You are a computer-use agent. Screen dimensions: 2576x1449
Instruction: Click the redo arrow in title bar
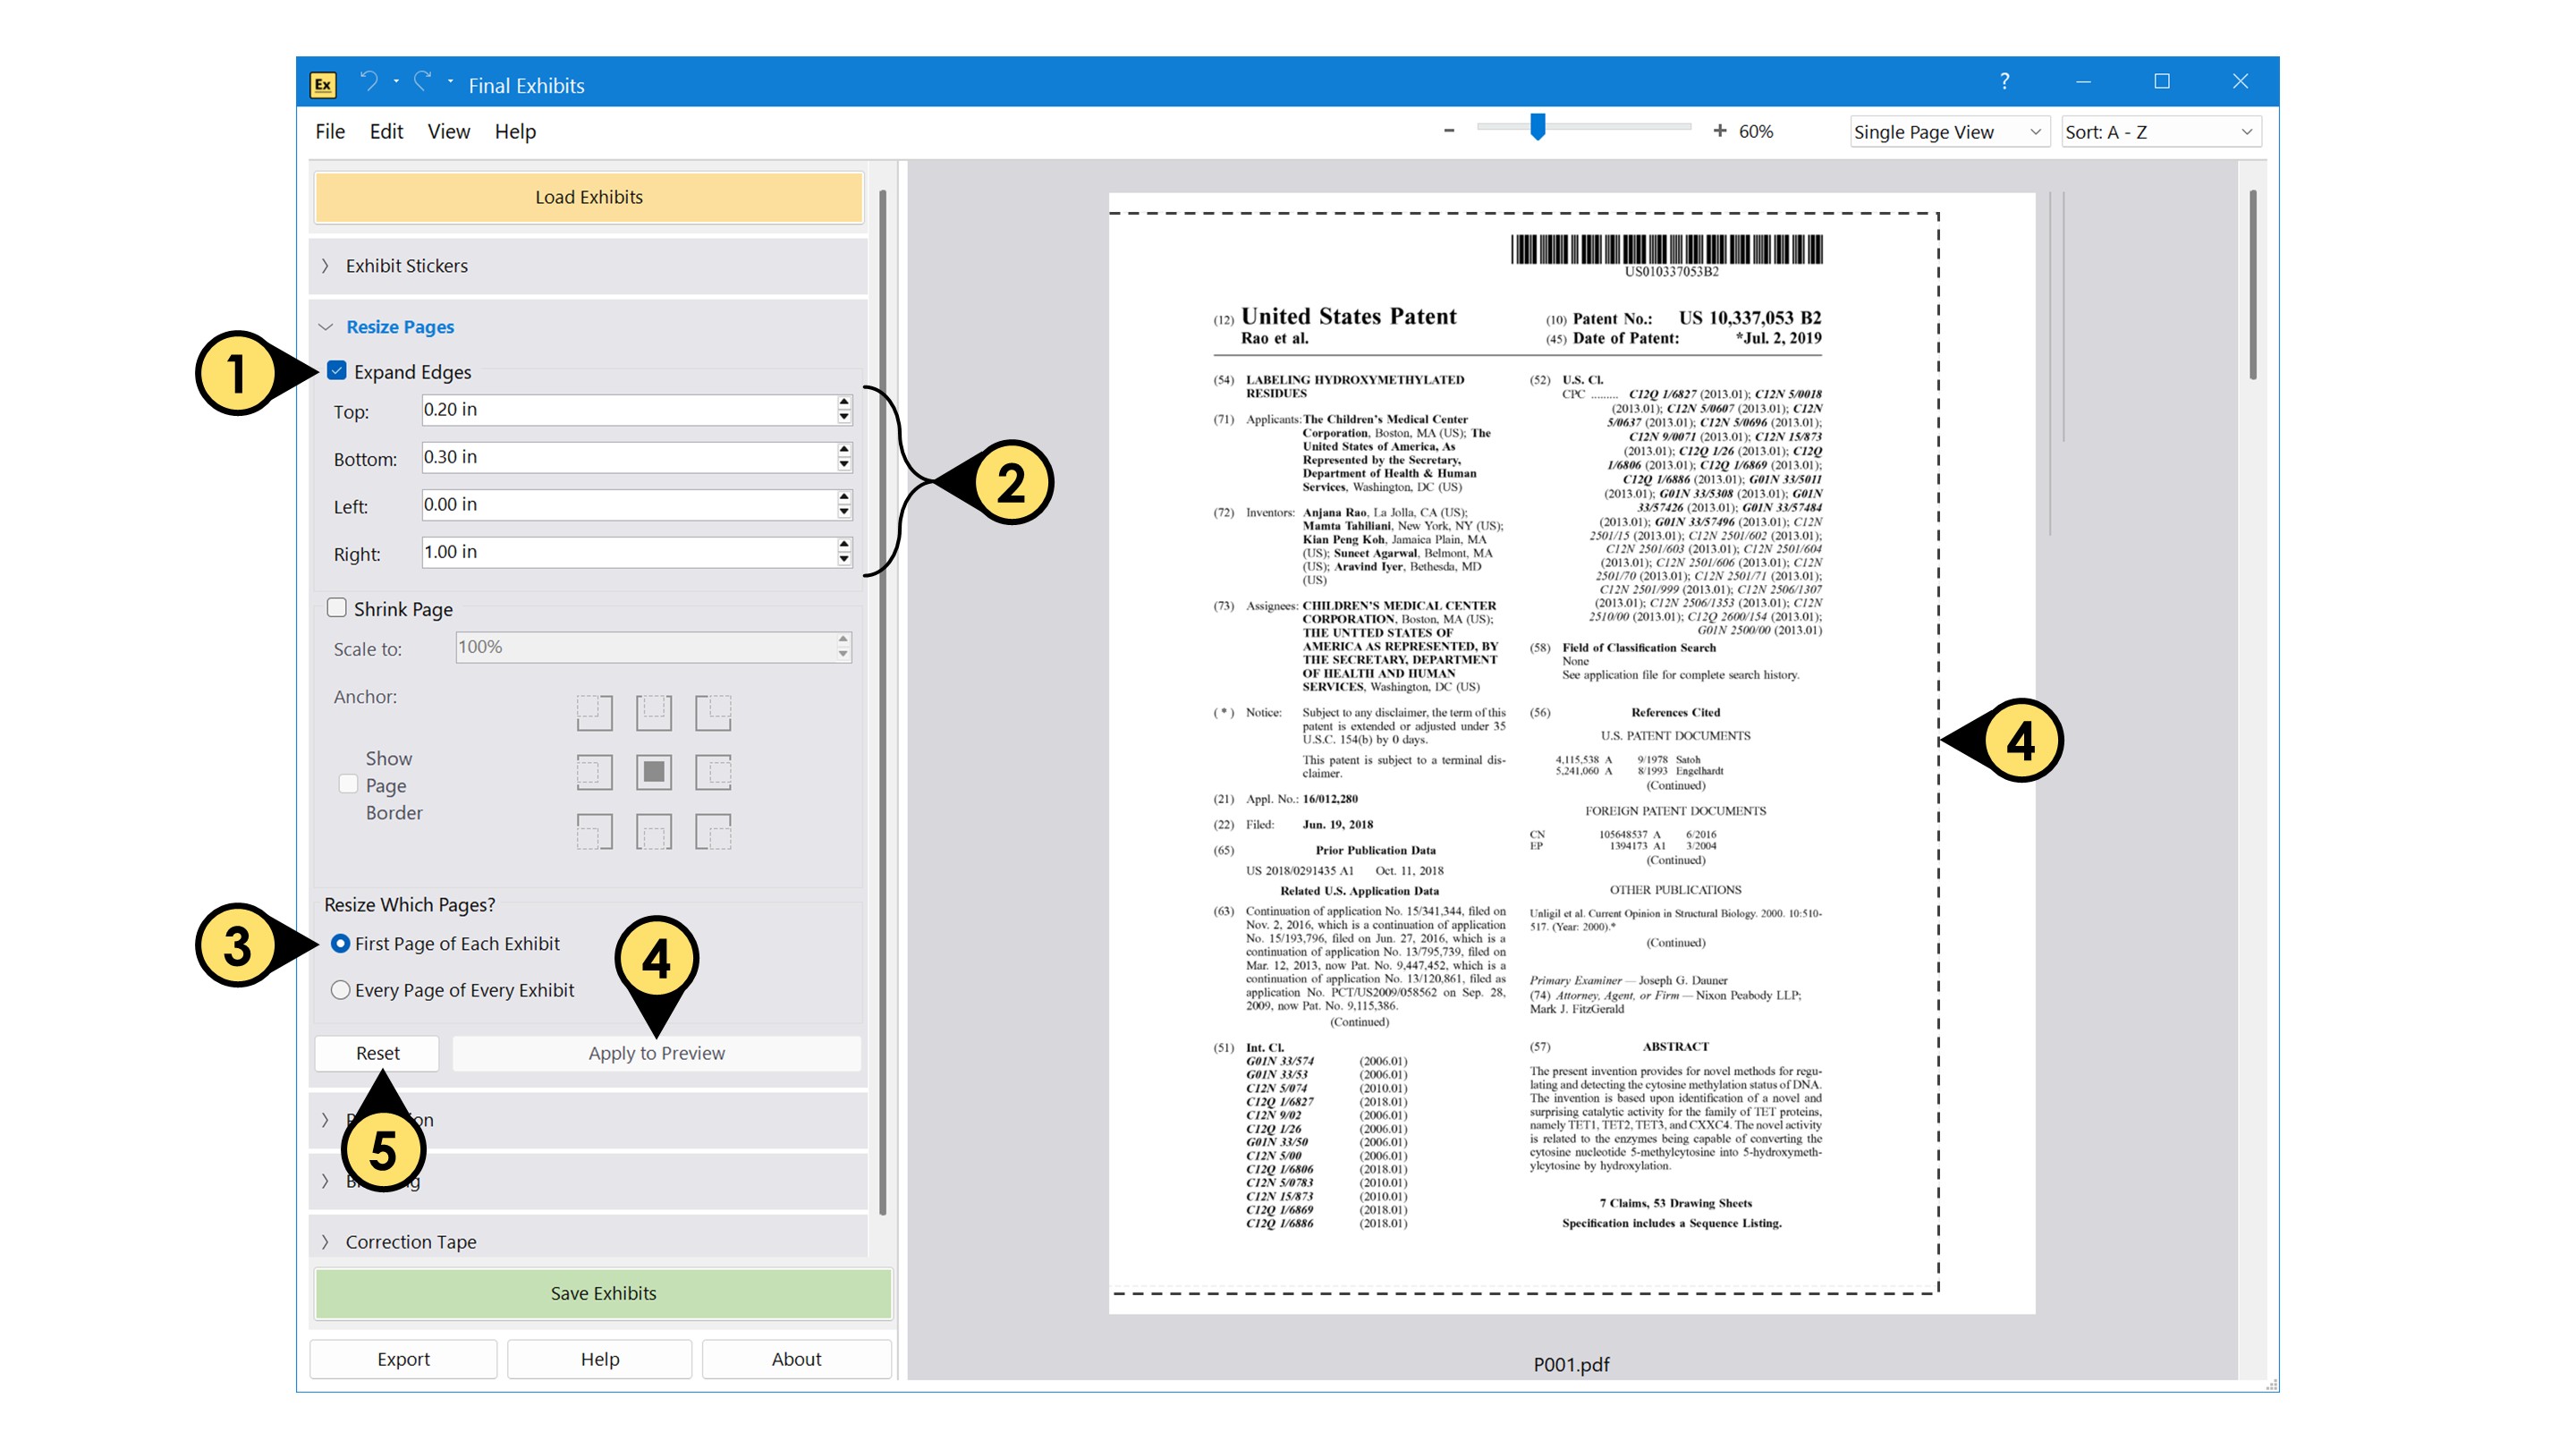(423, 82)
